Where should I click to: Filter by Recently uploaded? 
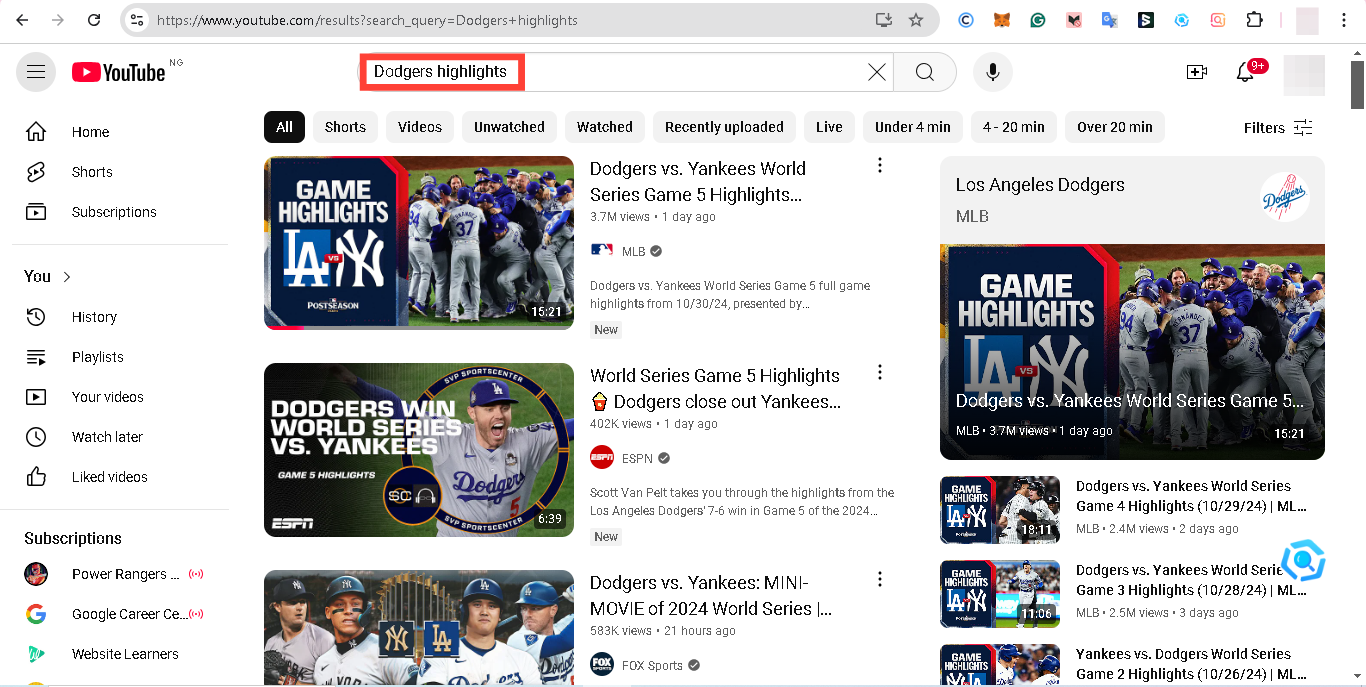(x=724, y=127)
